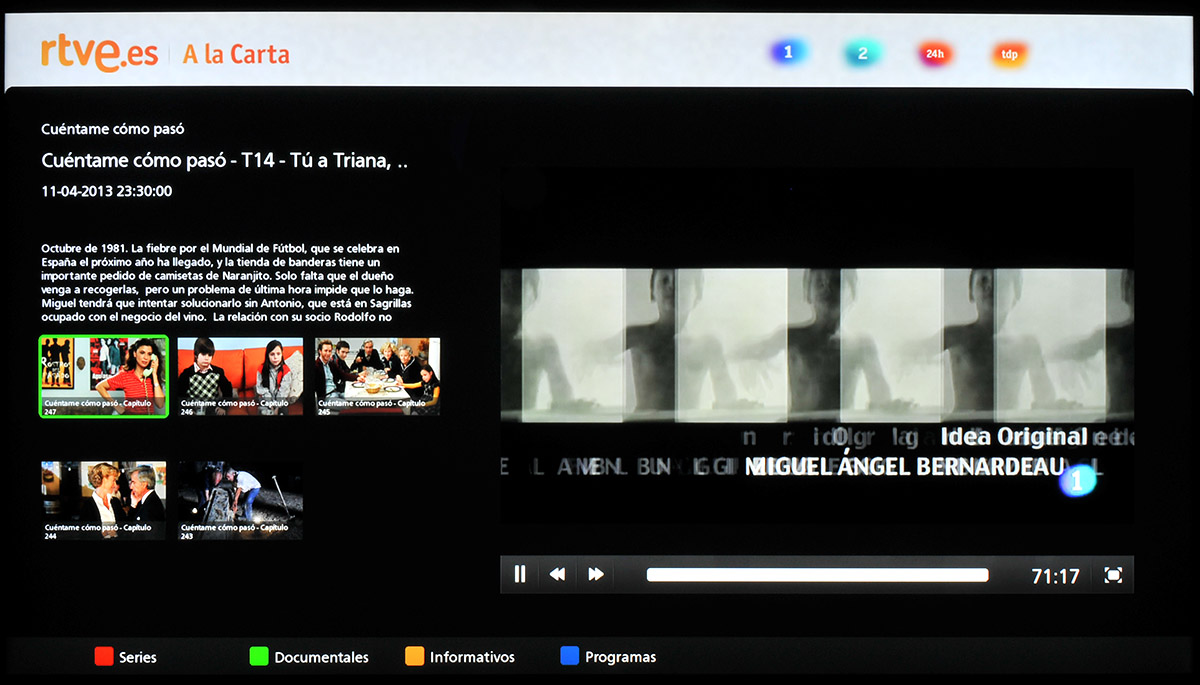The height and width of the screenshot is (685, 1200).
Task: Go to Programas section
Action: coord(609,657)
